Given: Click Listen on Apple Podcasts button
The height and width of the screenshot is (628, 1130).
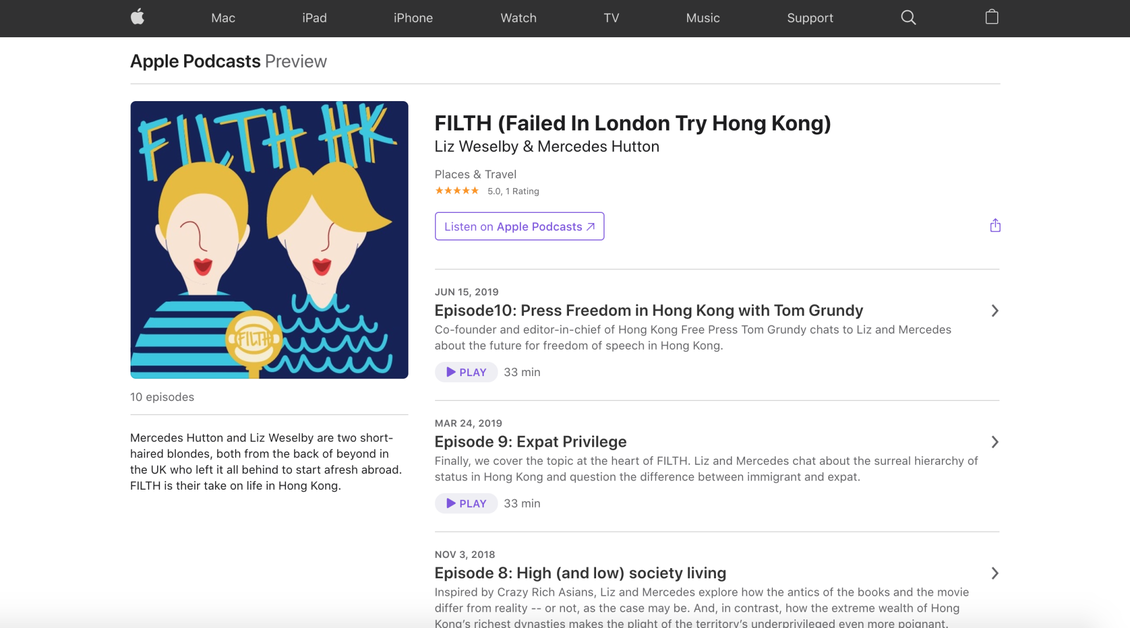Looking at the screenshot, I should 520,226.
